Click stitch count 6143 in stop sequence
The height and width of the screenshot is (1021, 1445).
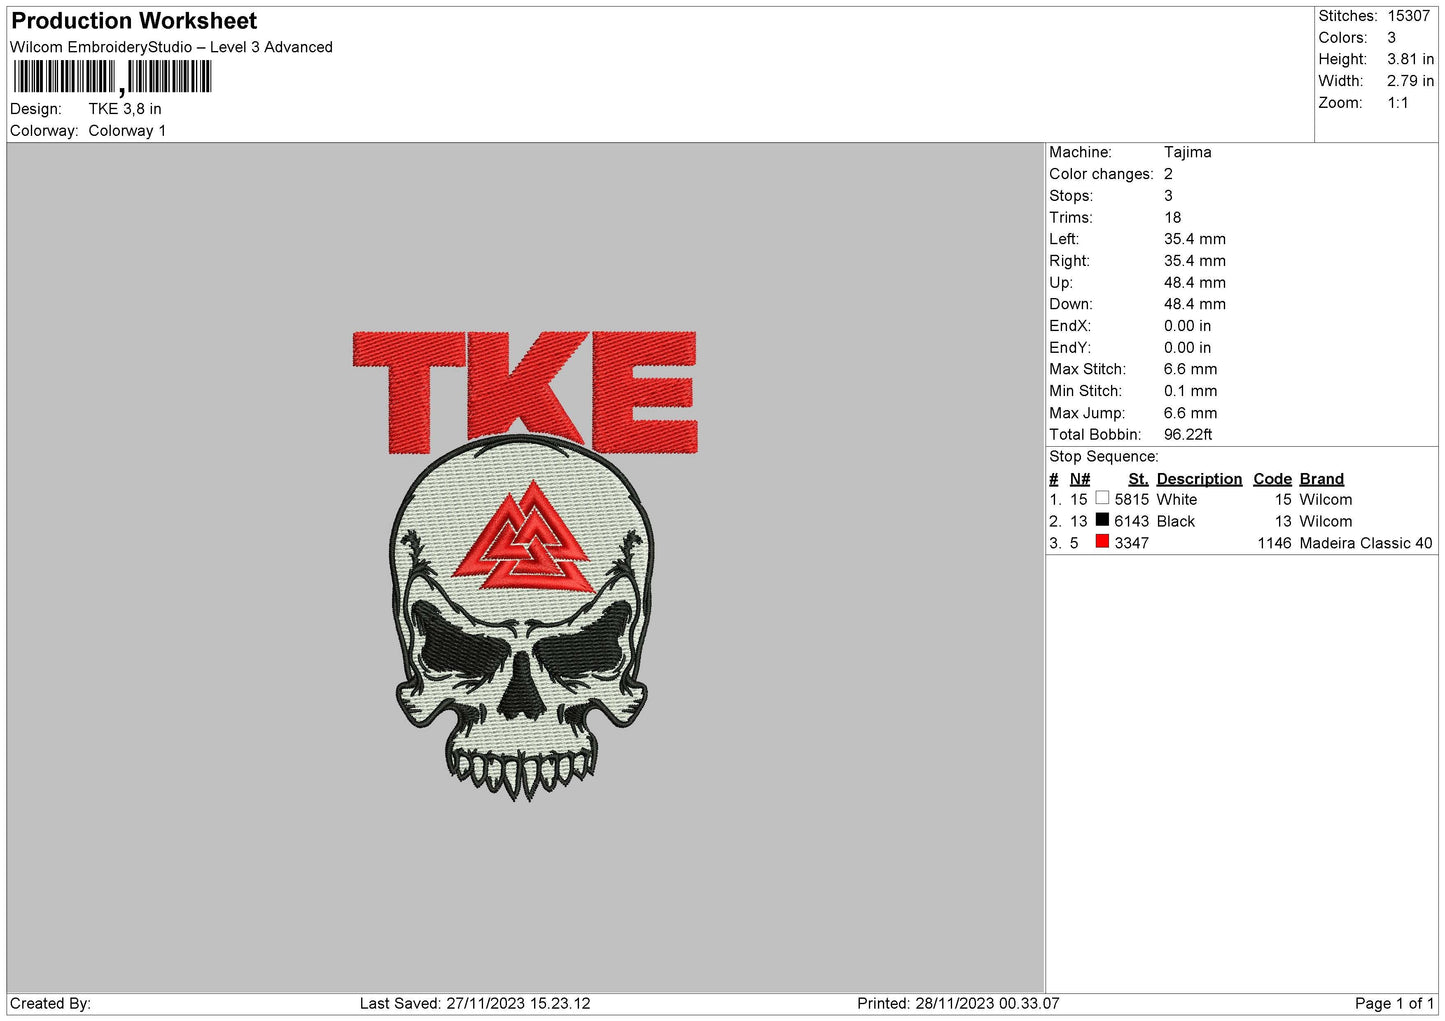click(x=1131, y=522)
